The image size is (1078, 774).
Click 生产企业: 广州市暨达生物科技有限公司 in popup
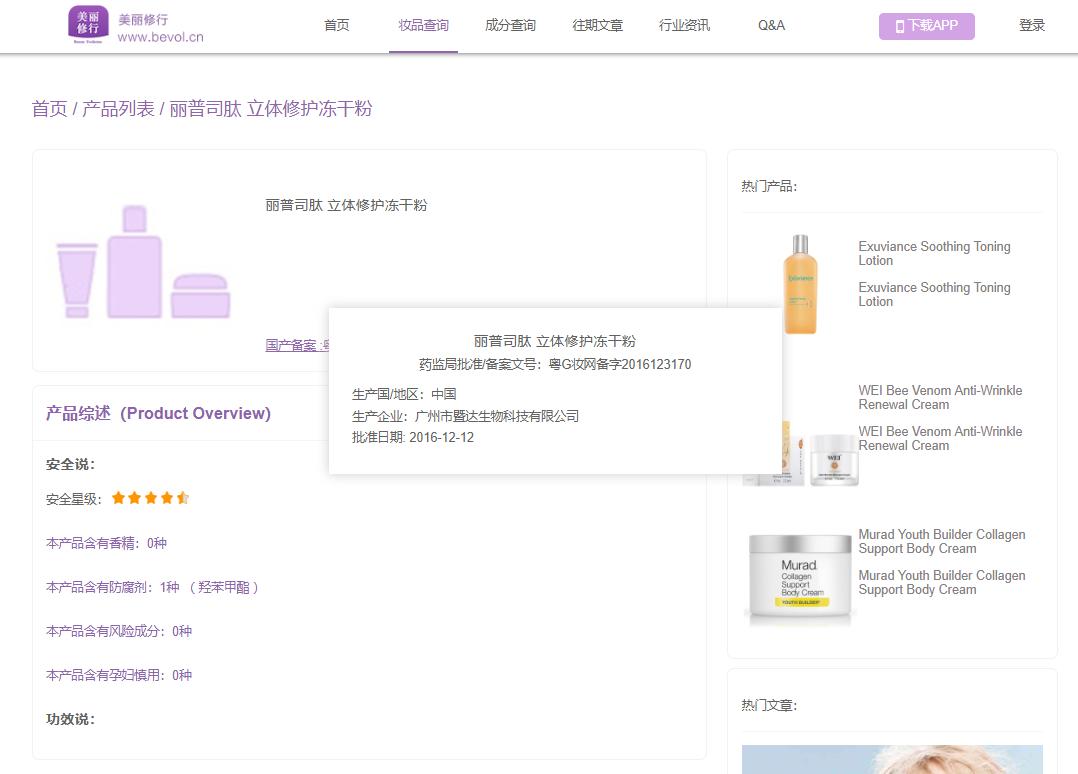pos(465,416)
